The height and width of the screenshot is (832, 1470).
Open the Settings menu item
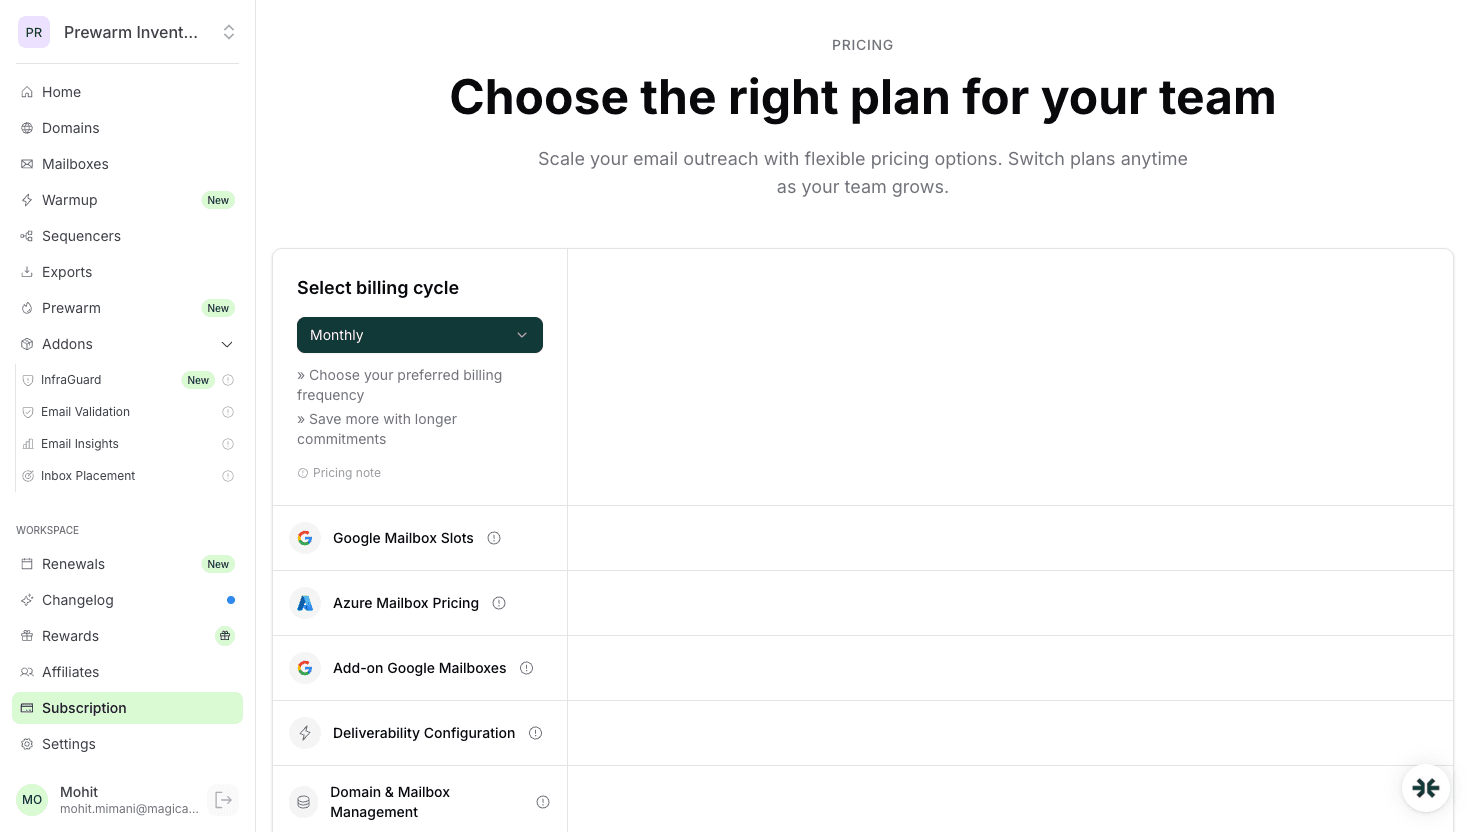(x=69, y=744)
